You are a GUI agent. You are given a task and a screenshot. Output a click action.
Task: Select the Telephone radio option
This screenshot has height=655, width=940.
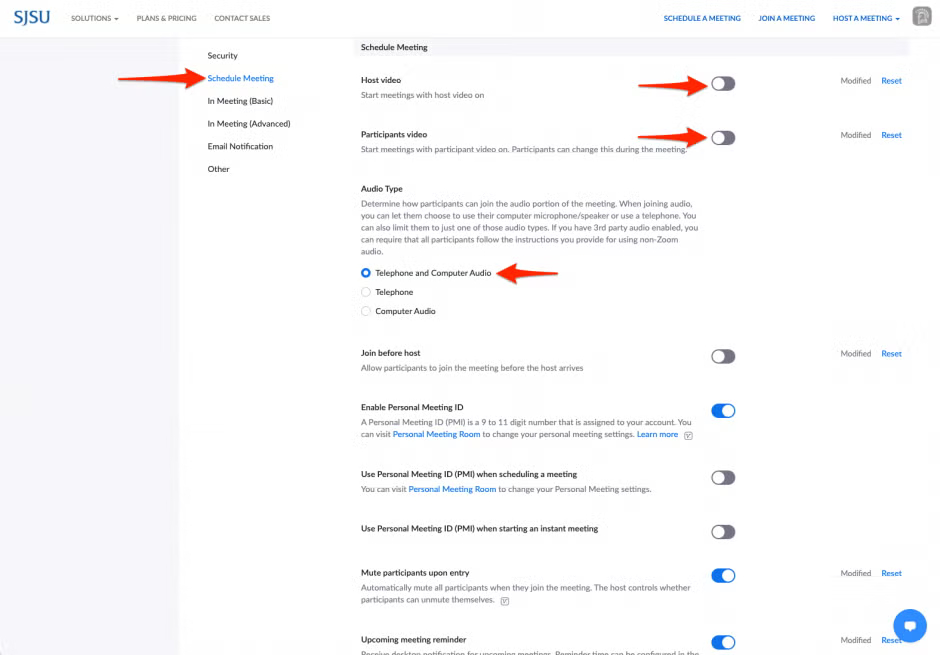pos(366,292)
